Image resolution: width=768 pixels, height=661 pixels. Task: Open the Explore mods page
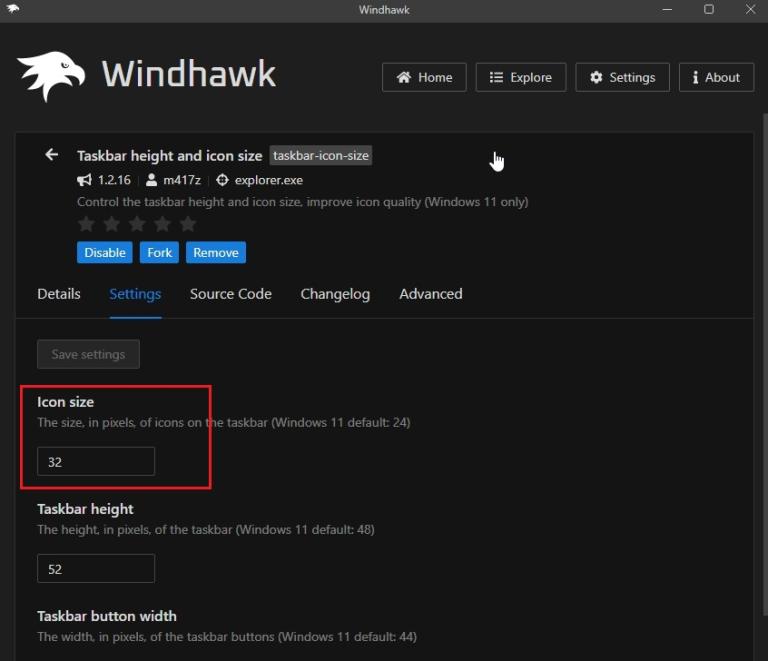point(520,77)
